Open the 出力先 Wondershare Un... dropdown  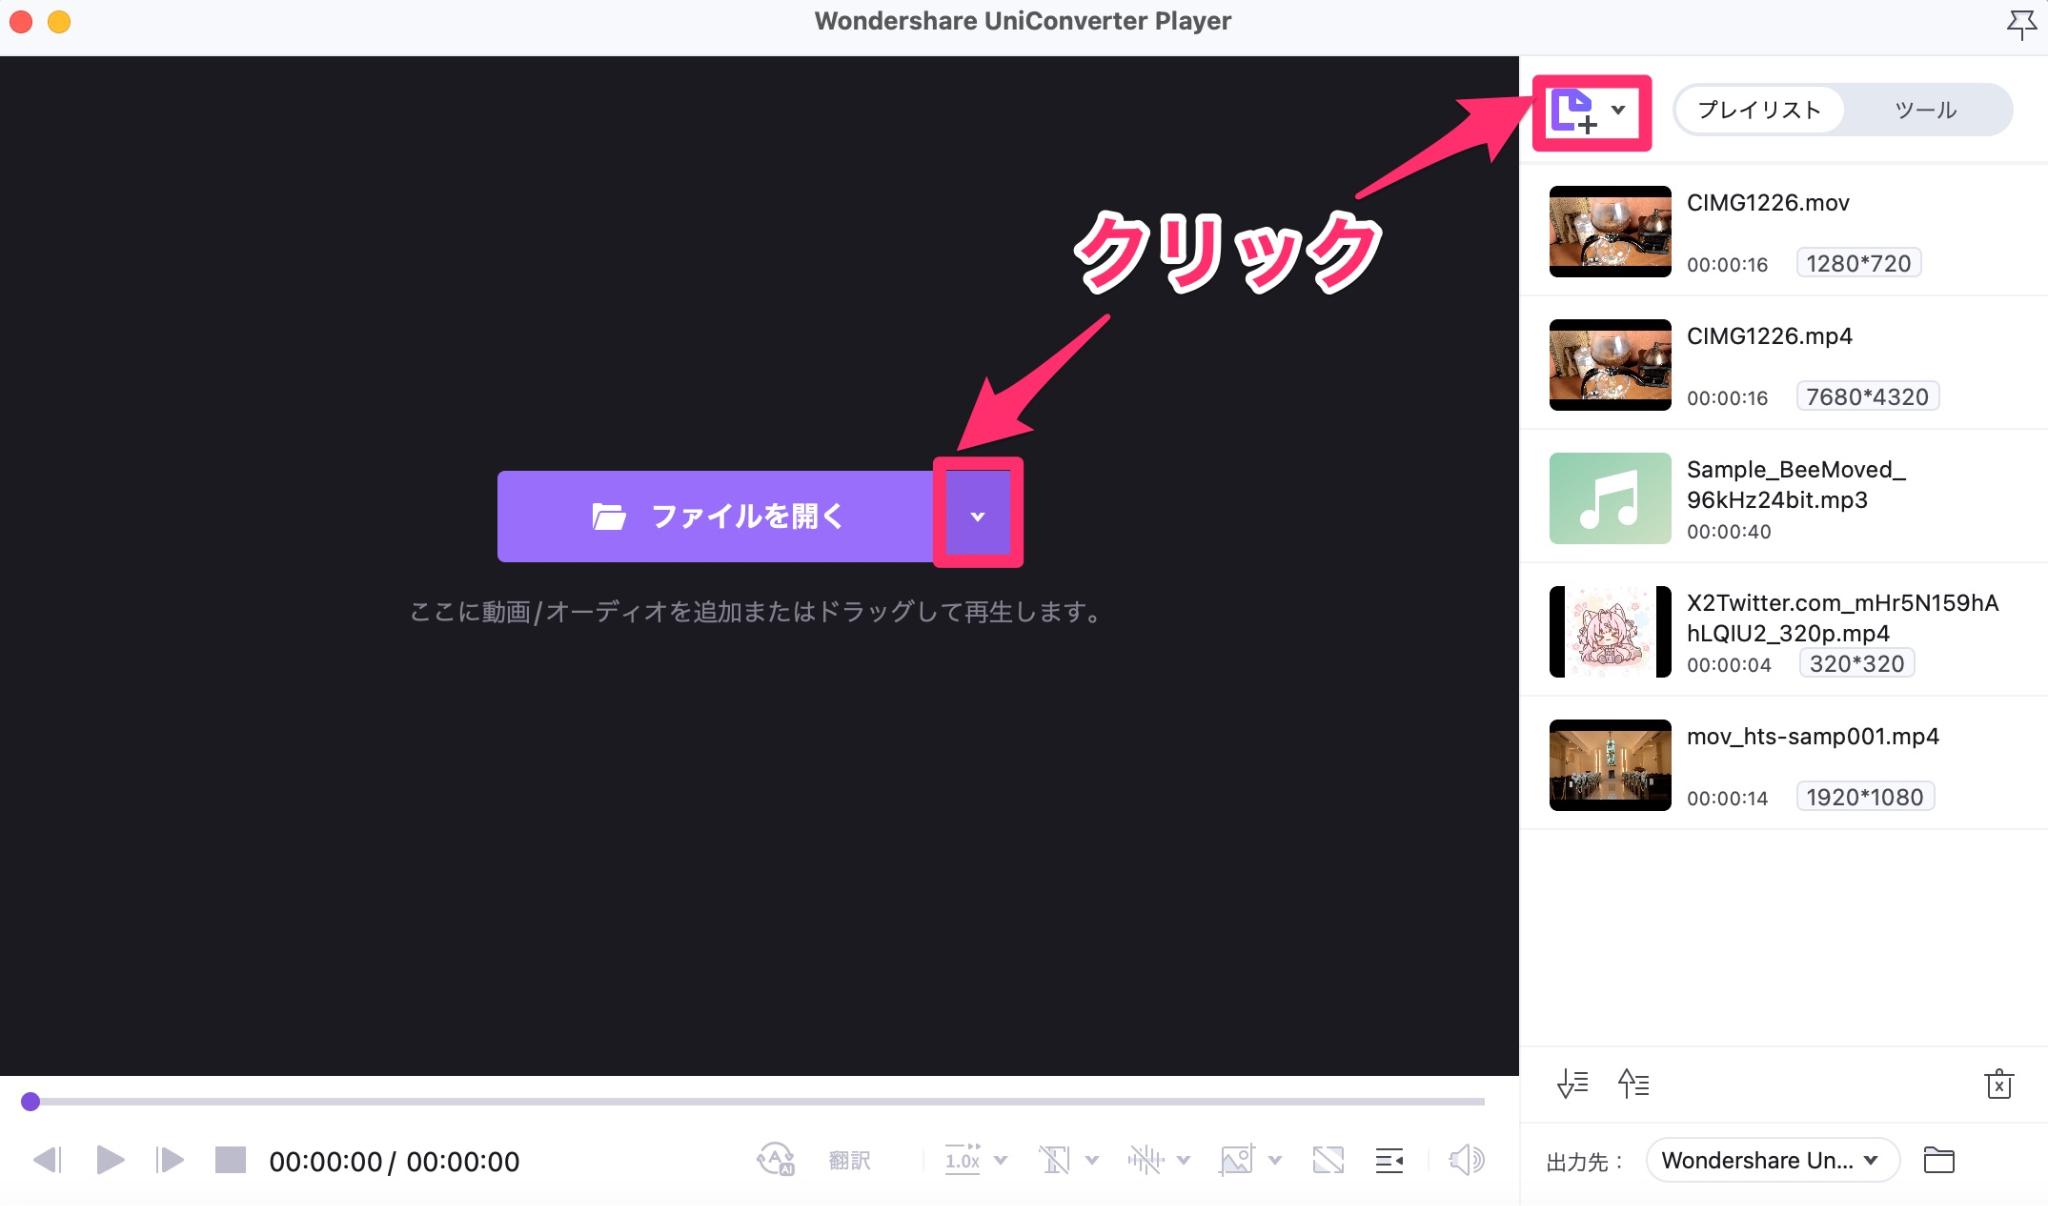click(x=1772, y=1160)
